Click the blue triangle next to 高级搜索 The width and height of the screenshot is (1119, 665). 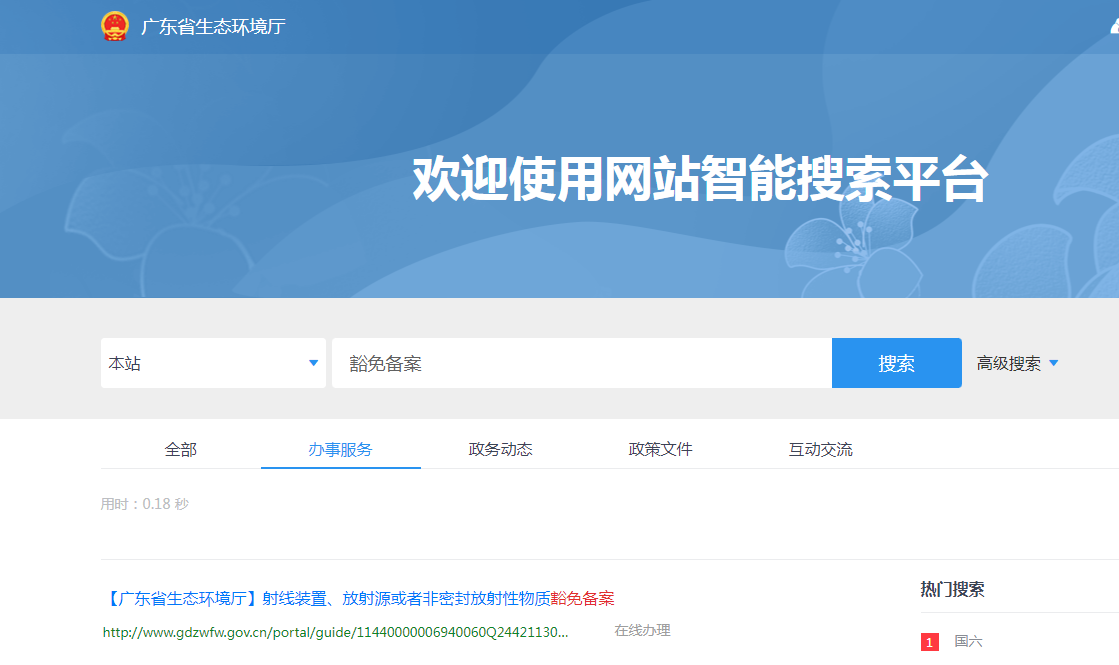(1053, 363)
